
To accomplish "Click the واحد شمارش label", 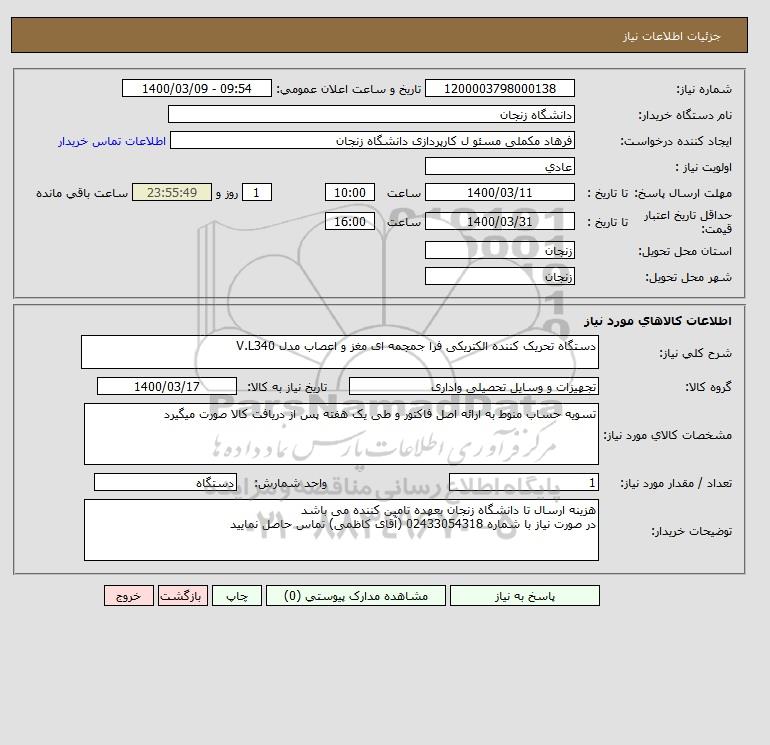I will 291,483.
